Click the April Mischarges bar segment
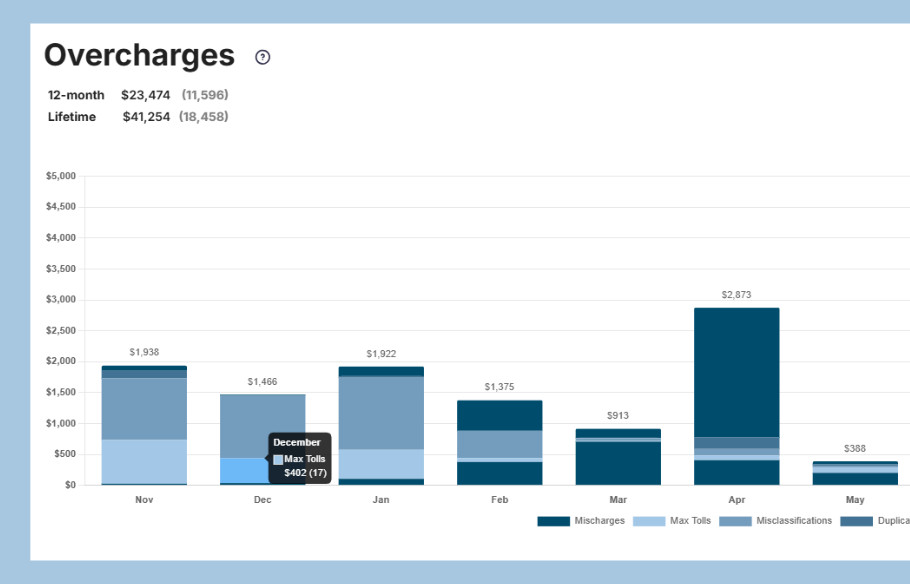Viewport: 910px width, 584px height. [736, 370]
